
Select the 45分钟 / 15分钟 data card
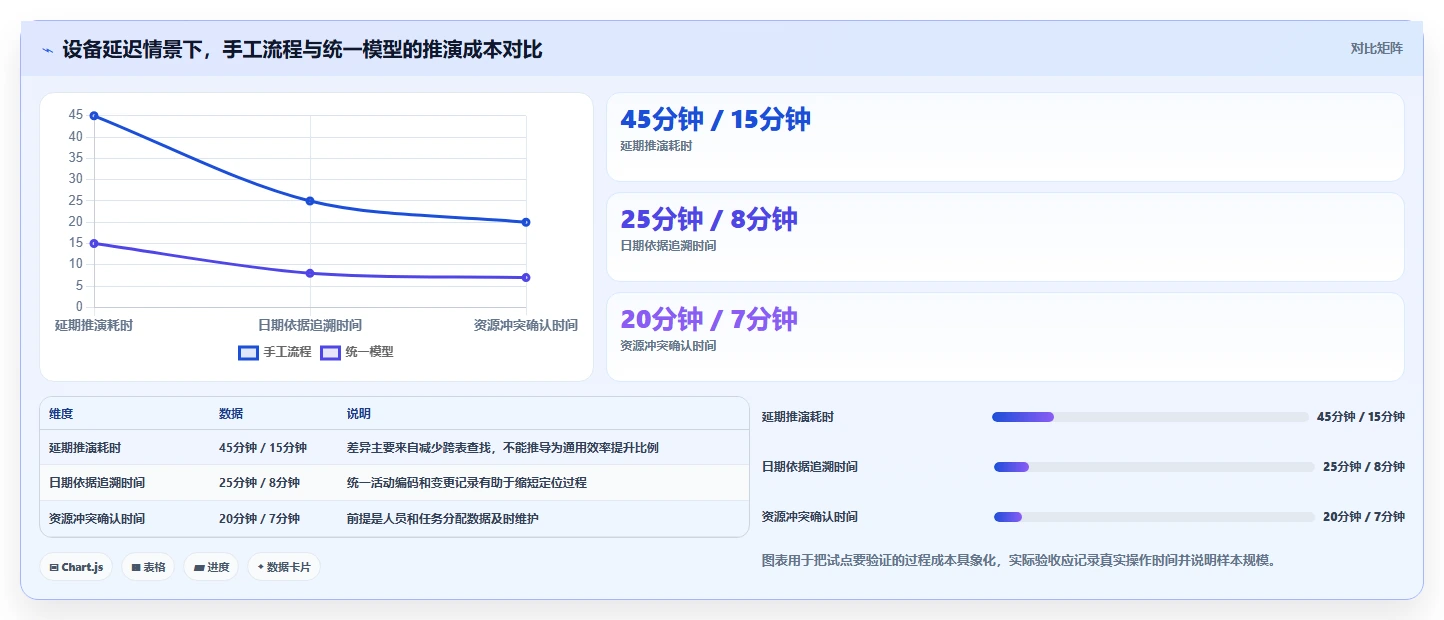point(1005,137)
